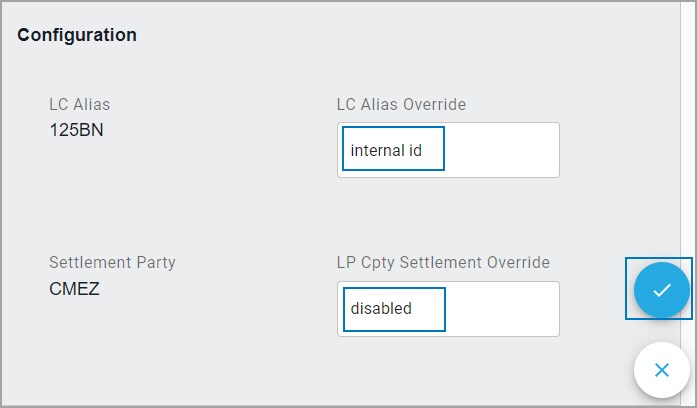
Task: Click the Settlement Party label
Action: pyautogui.click(x=112, y=263)
